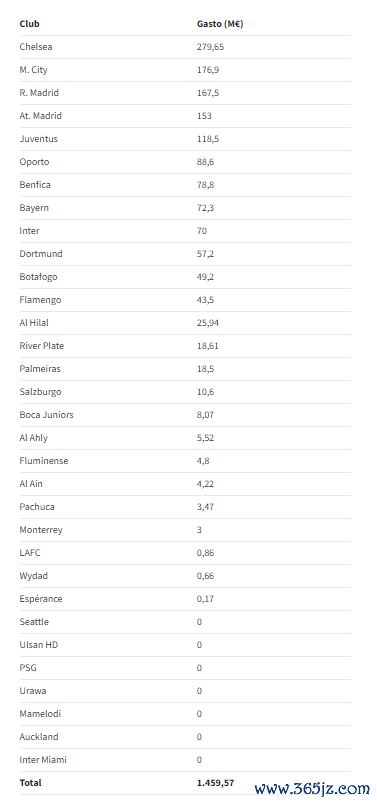
Task: Click the Boca Juniors row name
Action: (46, 415)
